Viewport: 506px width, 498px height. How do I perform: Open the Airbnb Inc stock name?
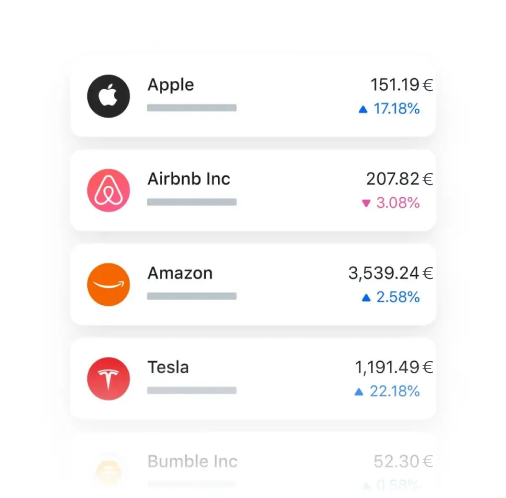[x=189, y=179]
